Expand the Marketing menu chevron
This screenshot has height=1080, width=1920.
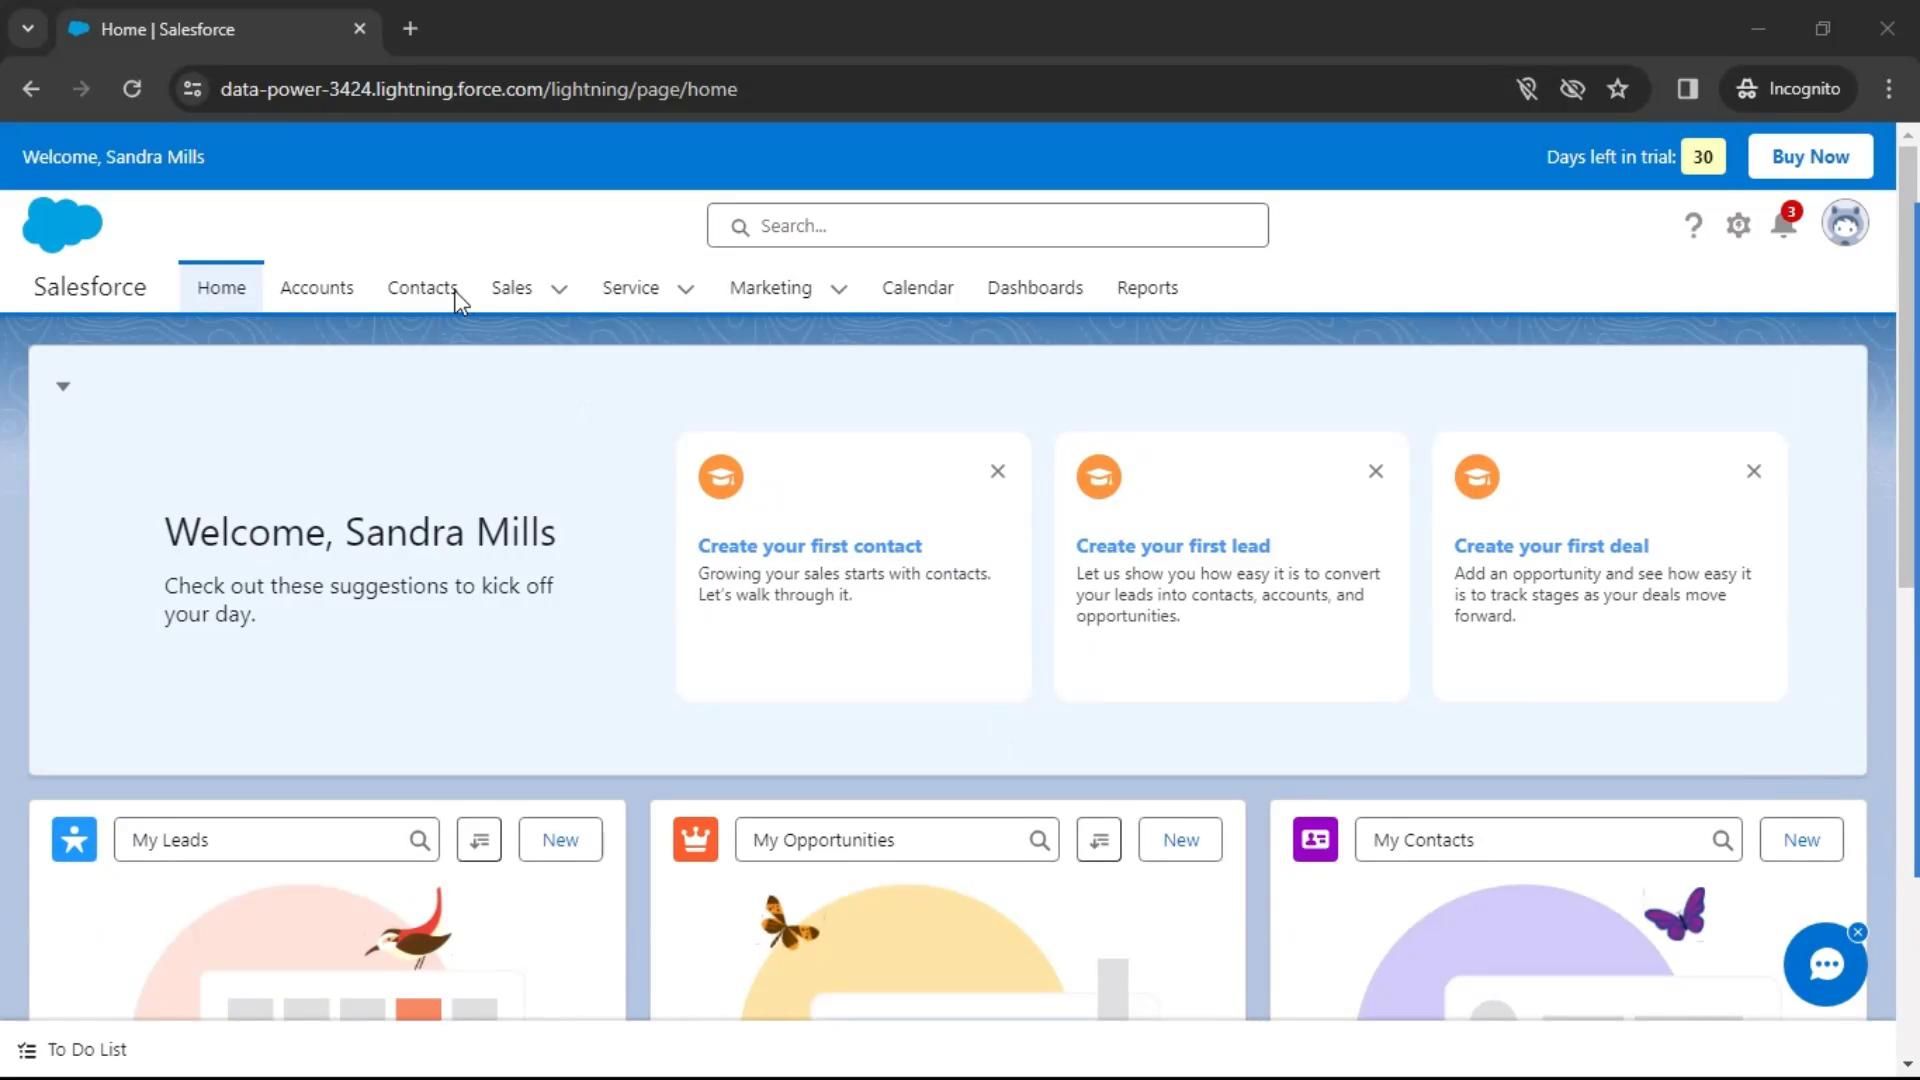(x=838, y=289)
